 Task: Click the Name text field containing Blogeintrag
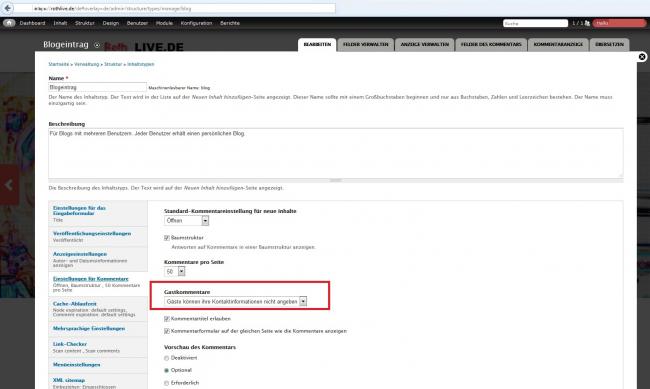point(97,88)
